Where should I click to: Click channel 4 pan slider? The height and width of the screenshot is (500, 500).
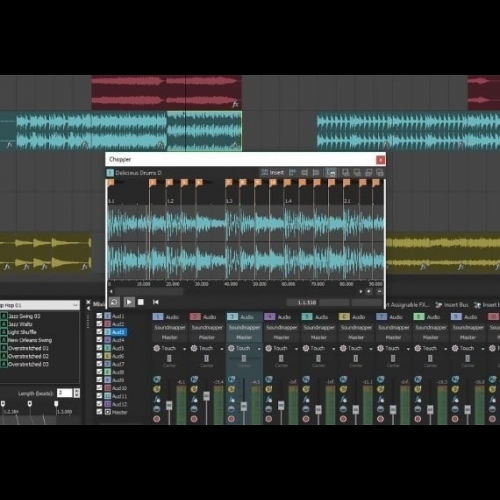[x=281, y=358]
